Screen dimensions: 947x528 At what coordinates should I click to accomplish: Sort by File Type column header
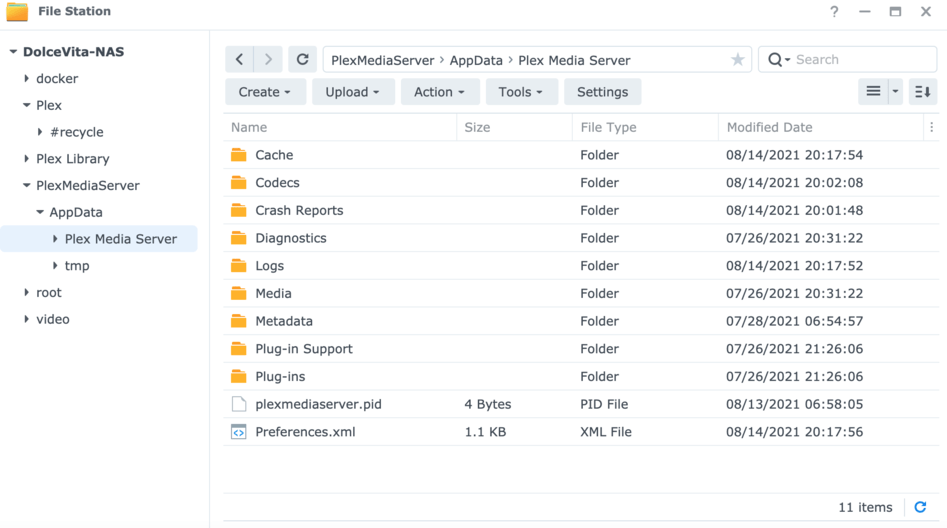click(646, 127)
